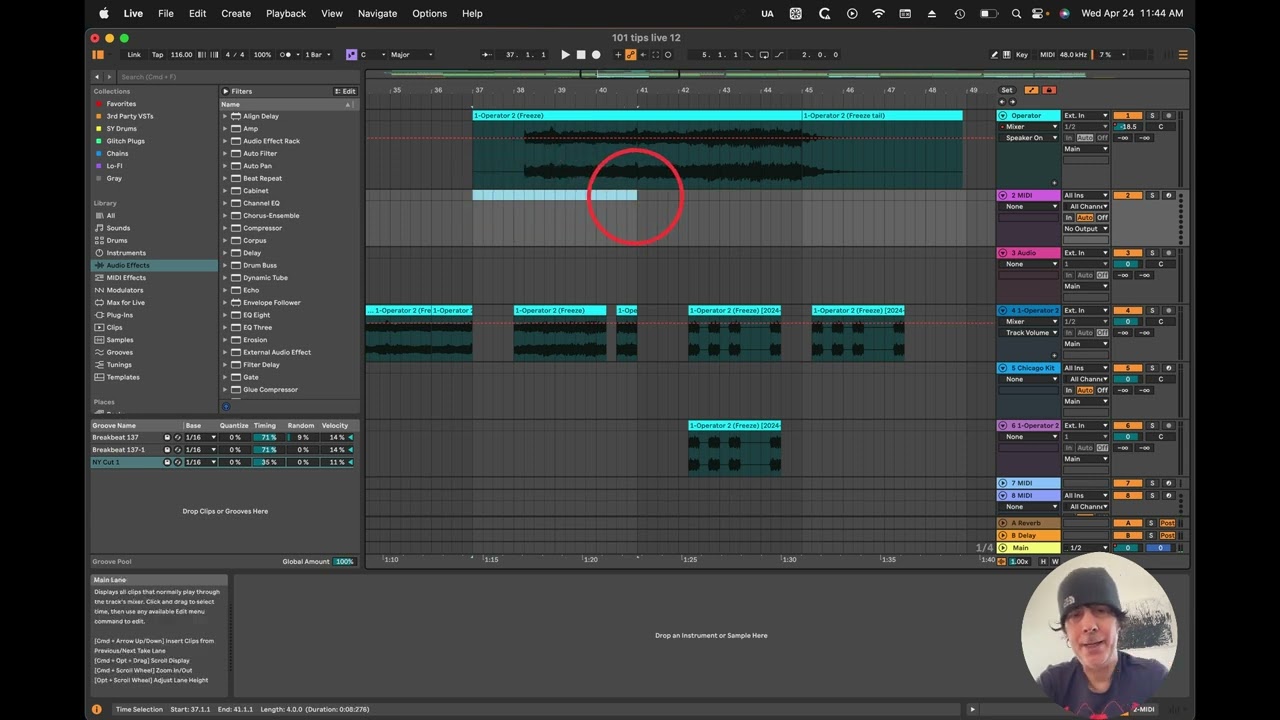Image resolution: width=1280 pixels, height=720 pixels.
Task: Open the Playback menu
Action: (x=286, y=13)
